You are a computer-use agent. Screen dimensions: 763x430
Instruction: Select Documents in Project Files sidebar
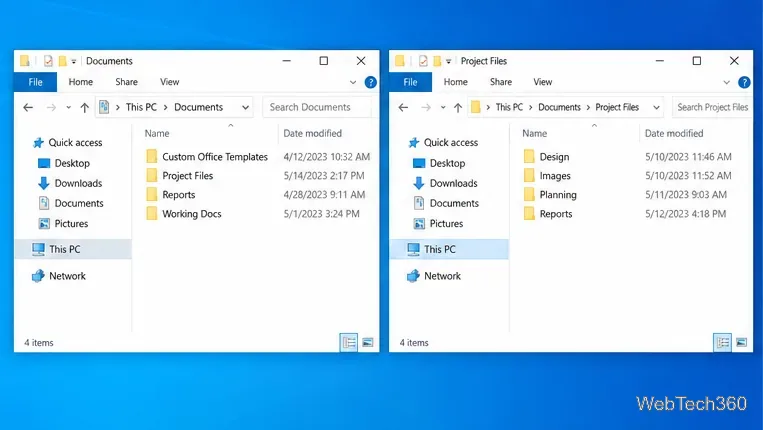click(446, 203)
